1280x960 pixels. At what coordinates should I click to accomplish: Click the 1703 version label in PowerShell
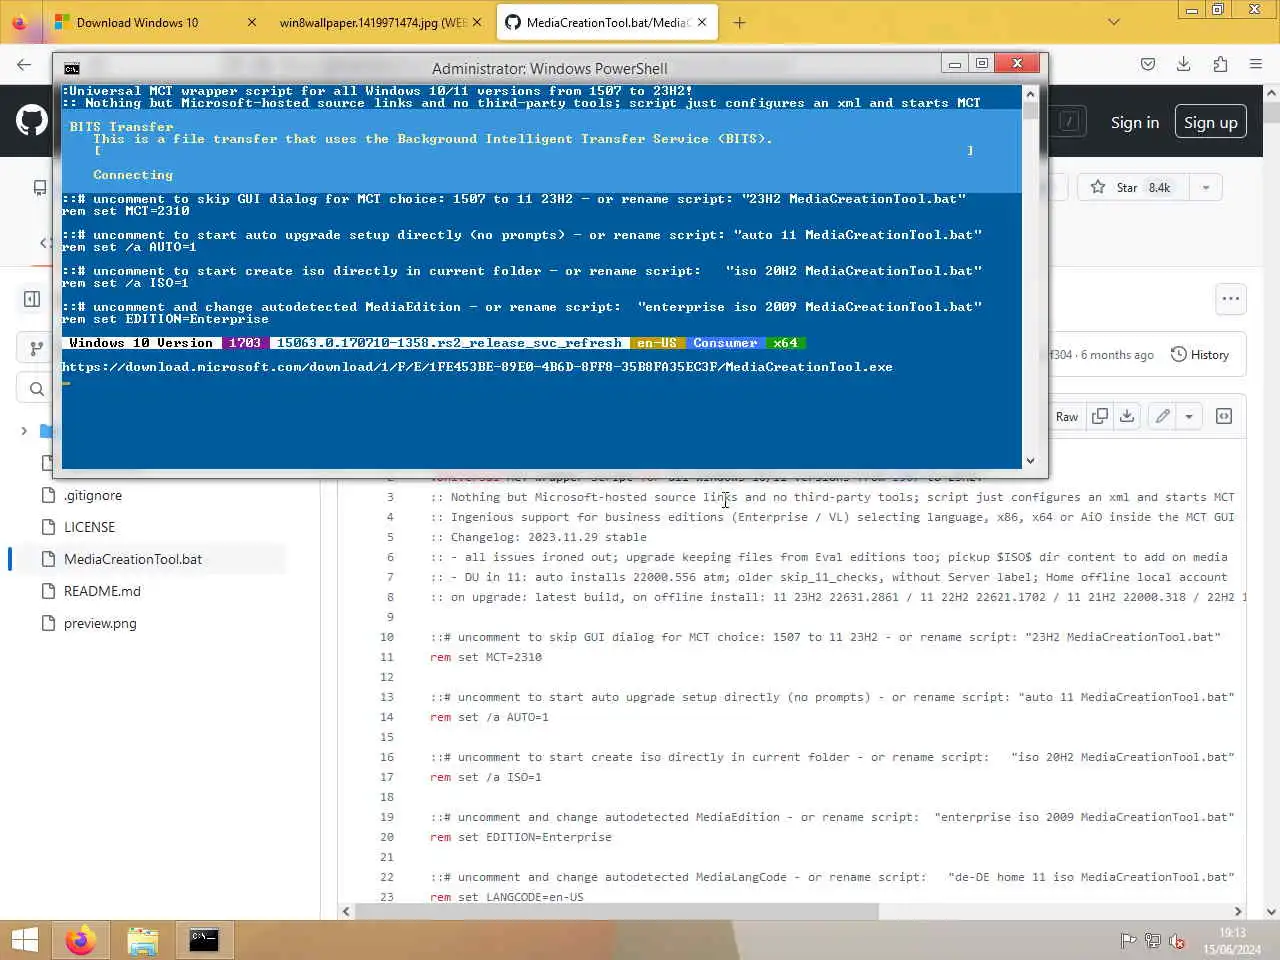tap(245, 343)
